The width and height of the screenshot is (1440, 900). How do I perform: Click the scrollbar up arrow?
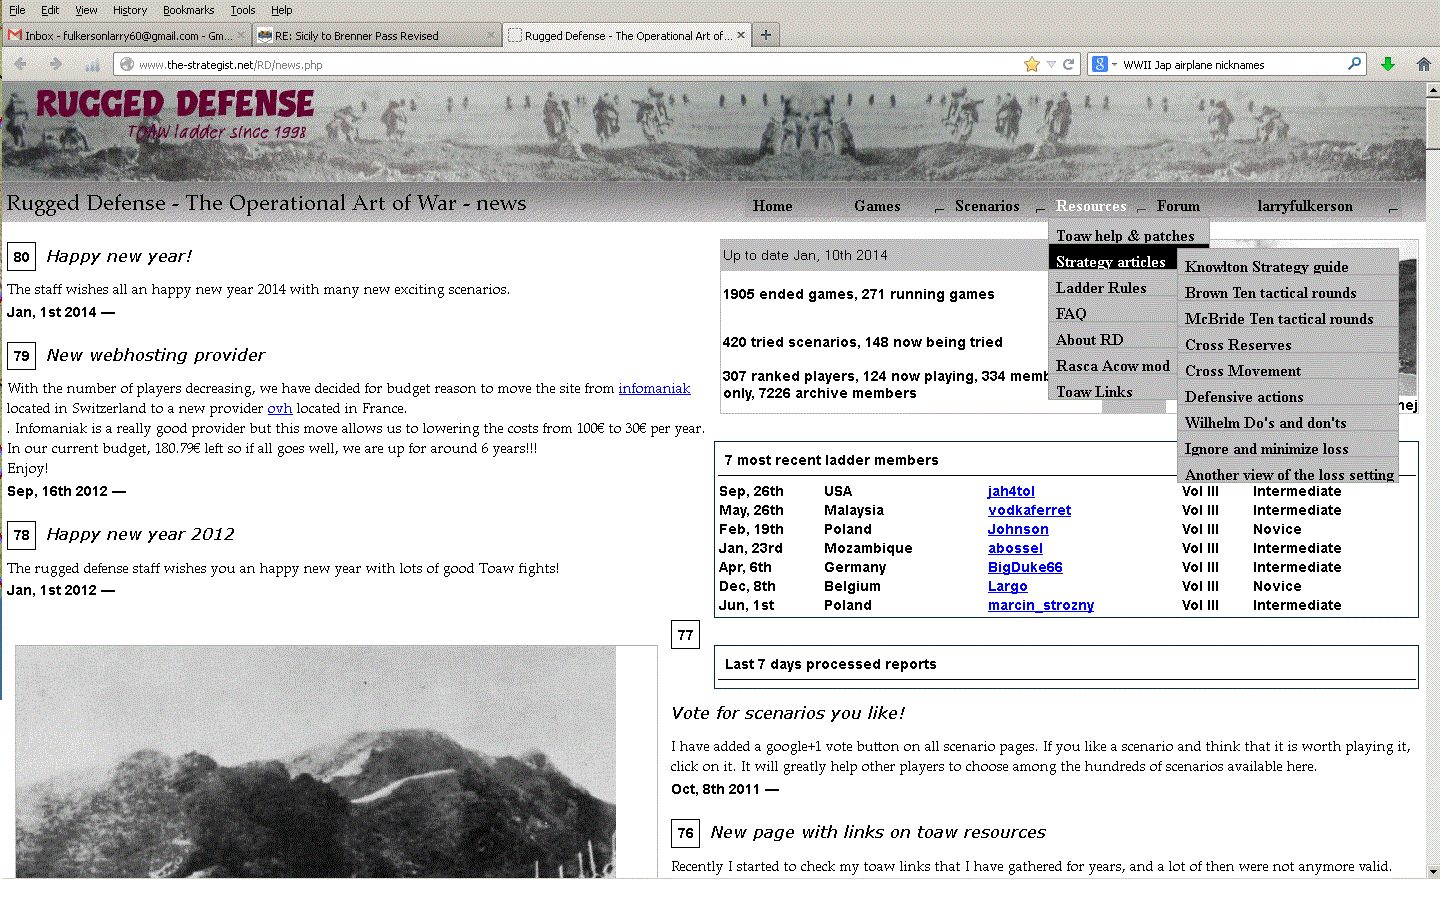click(1432, 90)
